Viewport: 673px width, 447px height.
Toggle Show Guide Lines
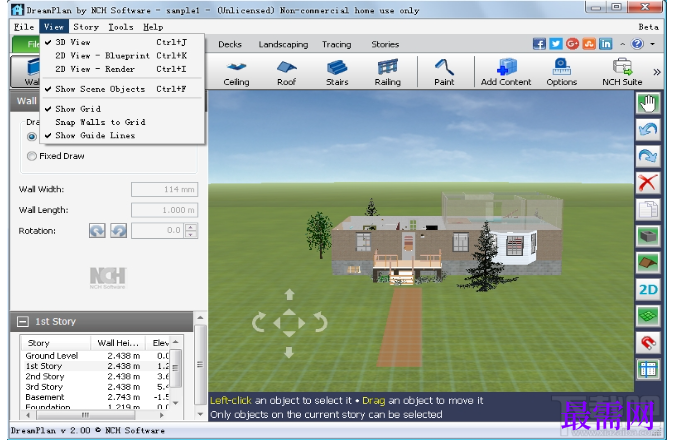(x=122, y=135)
